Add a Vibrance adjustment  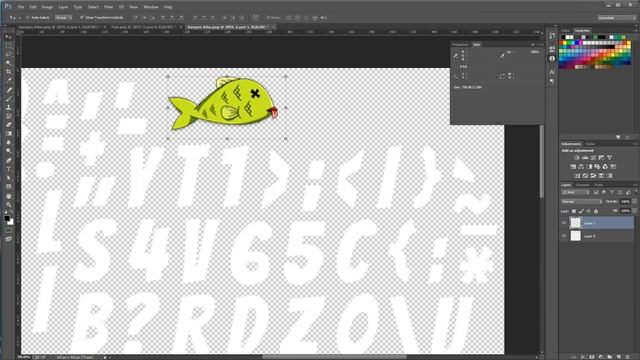(x=609, y=158)
